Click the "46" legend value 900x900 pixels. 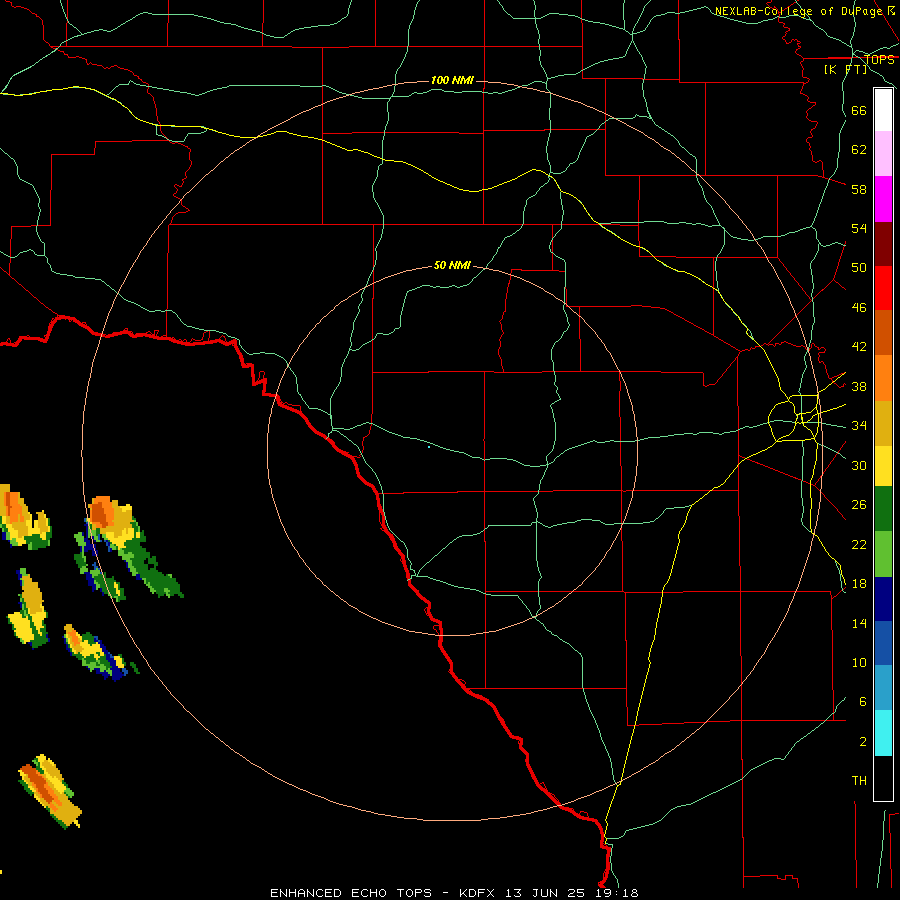859,308
